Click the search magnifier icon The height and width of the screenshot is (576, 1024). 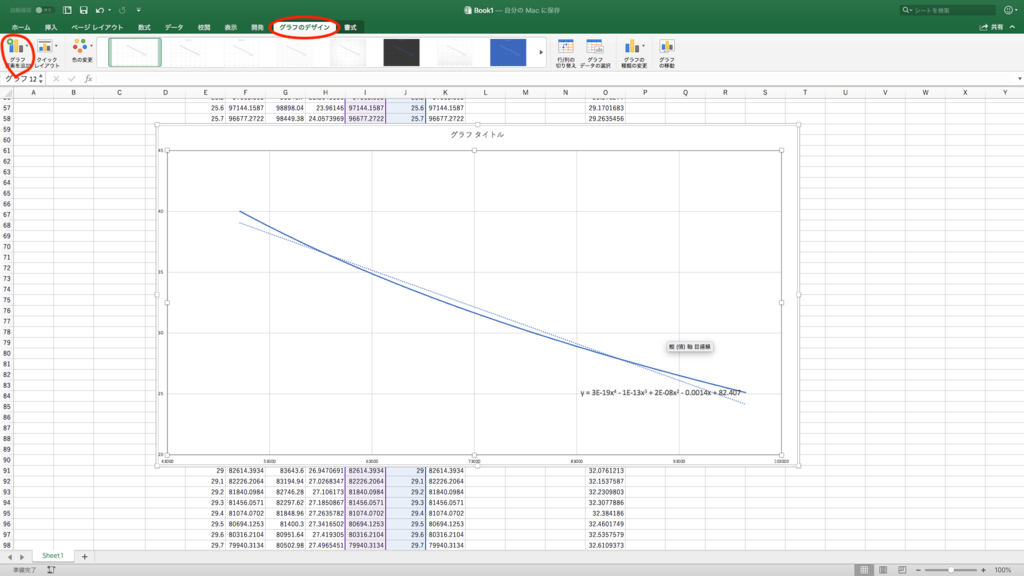tap(906, 10)
